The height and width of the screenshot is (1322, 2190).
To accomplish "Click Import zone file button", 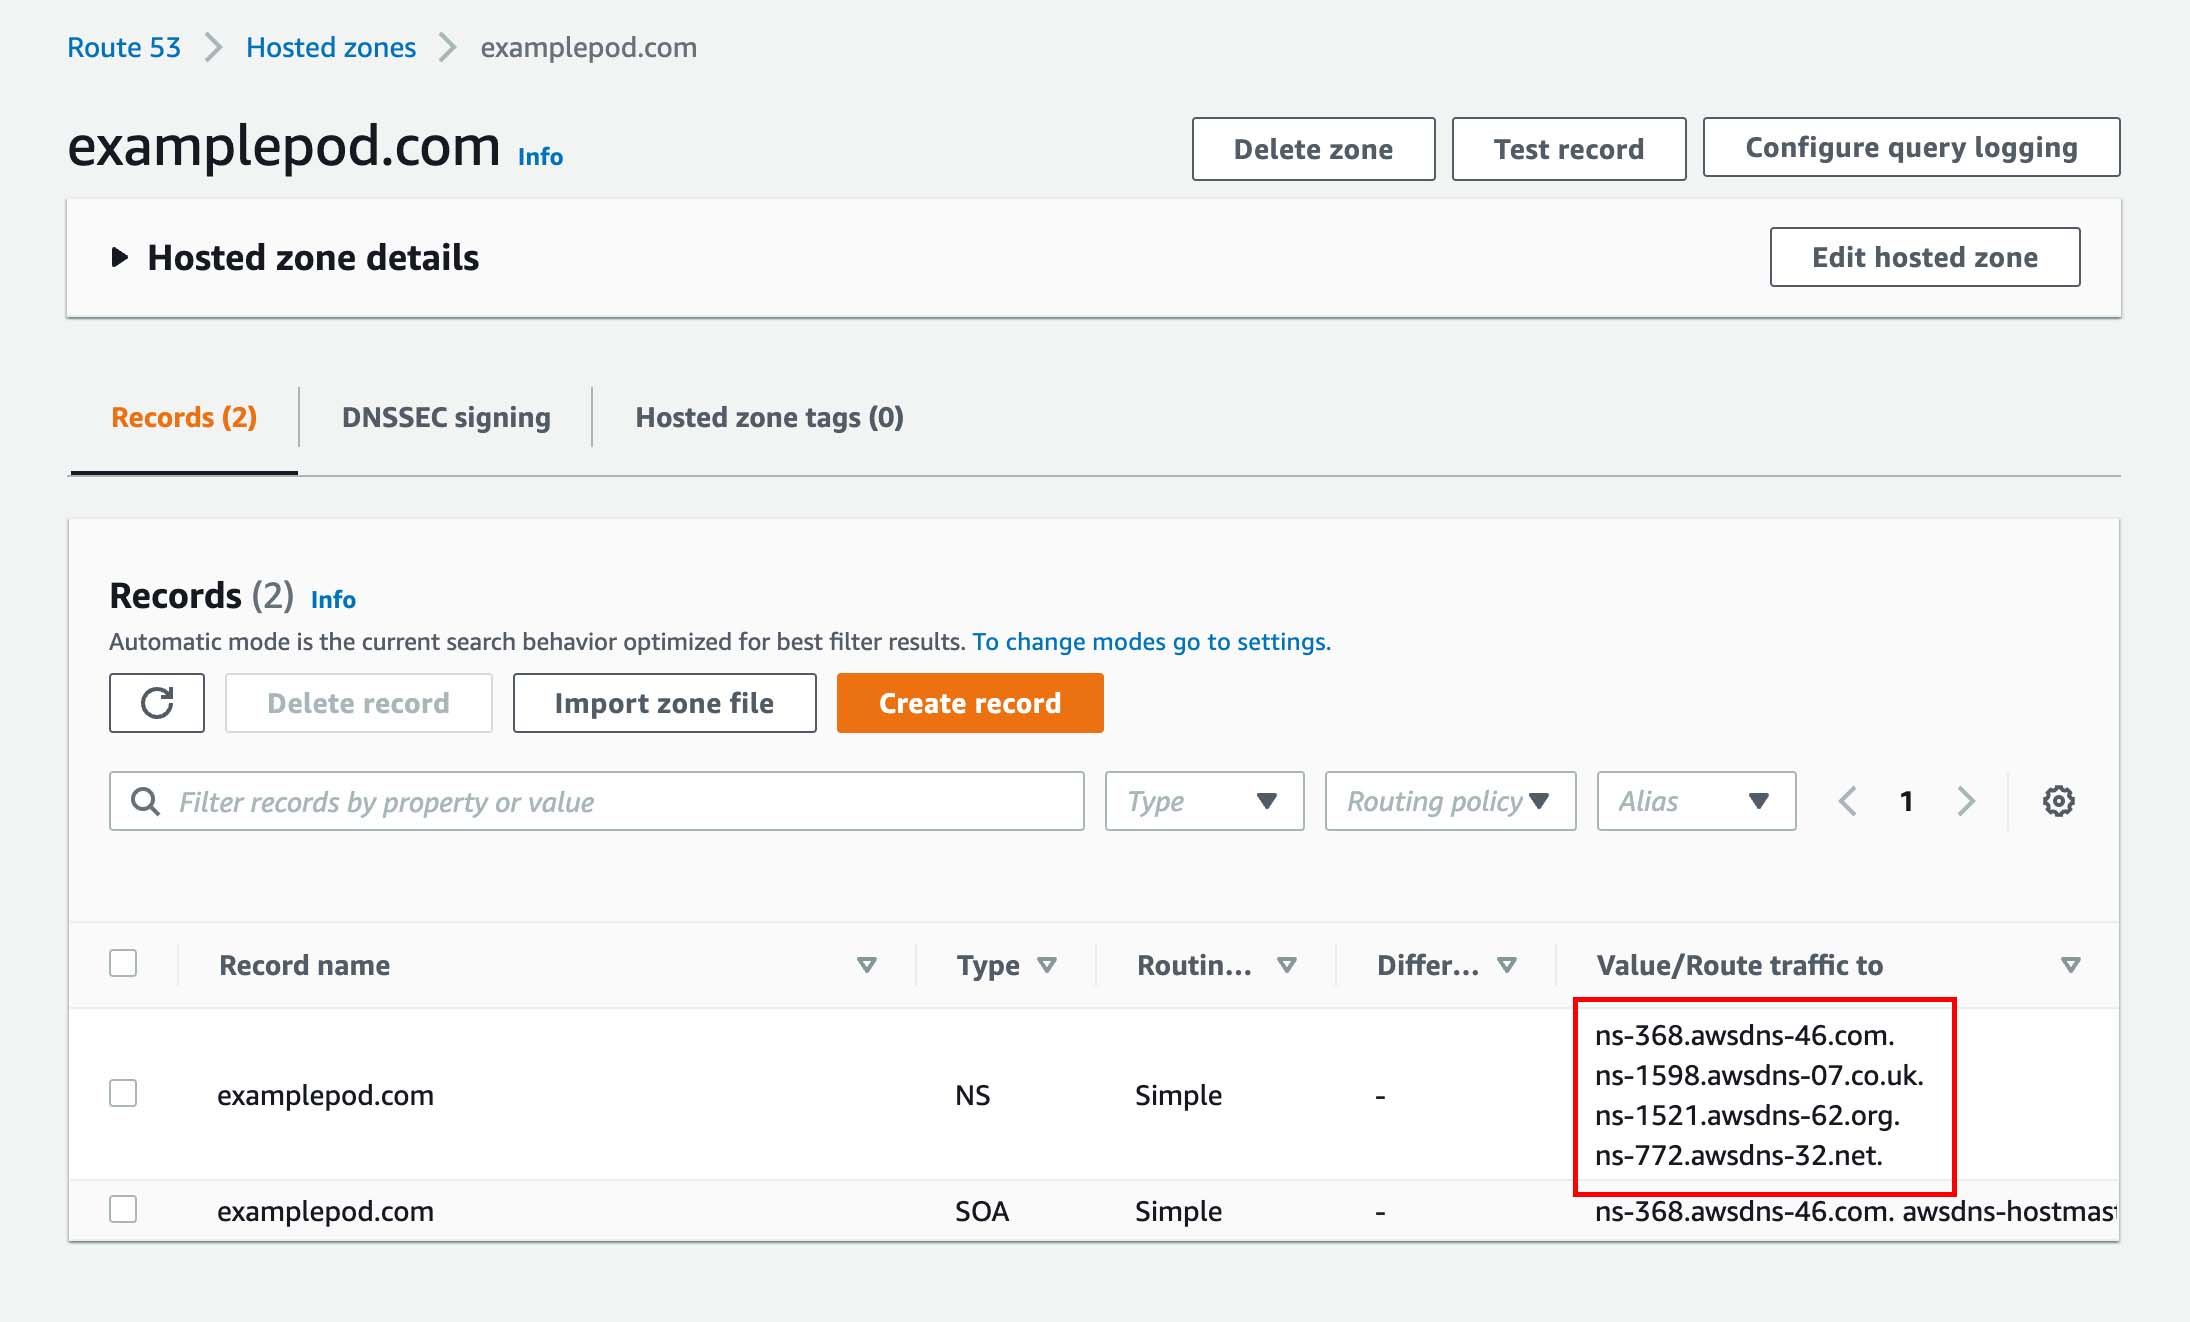I will point(664,703).
